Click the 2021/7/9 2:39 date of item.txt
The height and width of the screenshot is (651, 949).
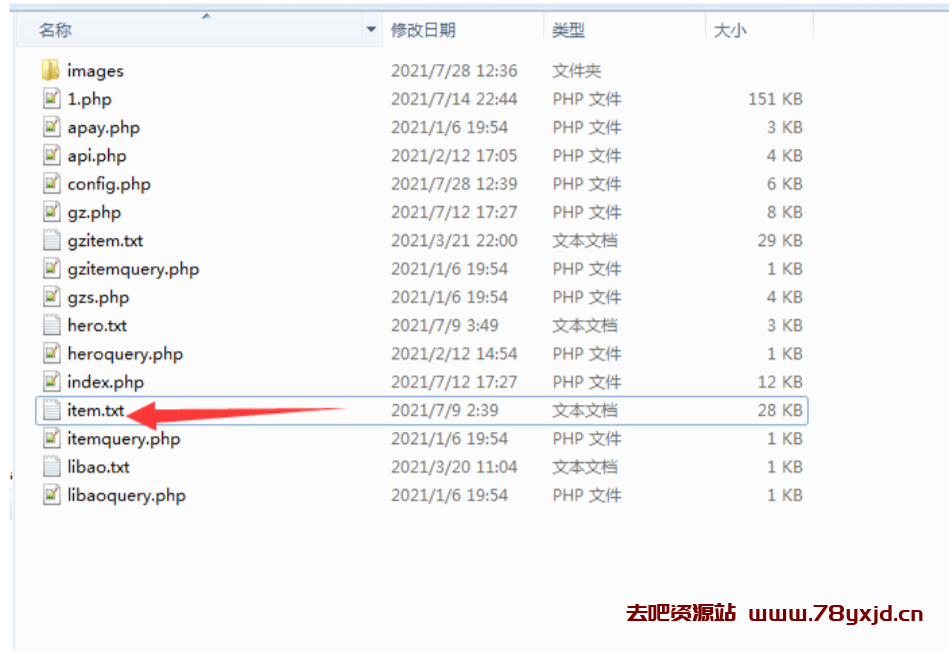pos(445,410)
